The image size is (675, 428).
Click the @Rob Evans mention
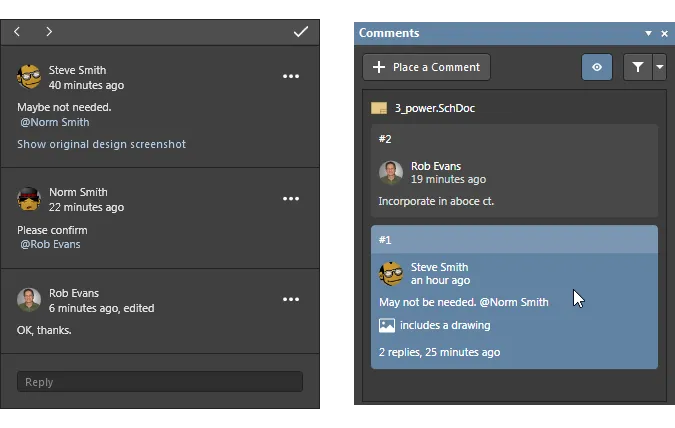point(50,244)
